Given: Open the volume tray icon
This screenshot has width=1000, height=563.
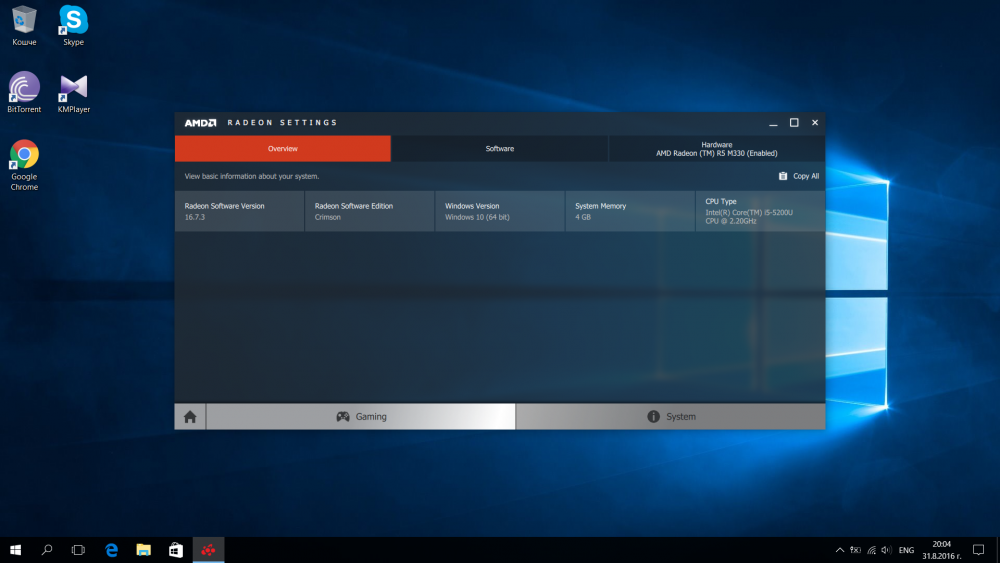Looking at the screenshot, I should coord(886,550).
